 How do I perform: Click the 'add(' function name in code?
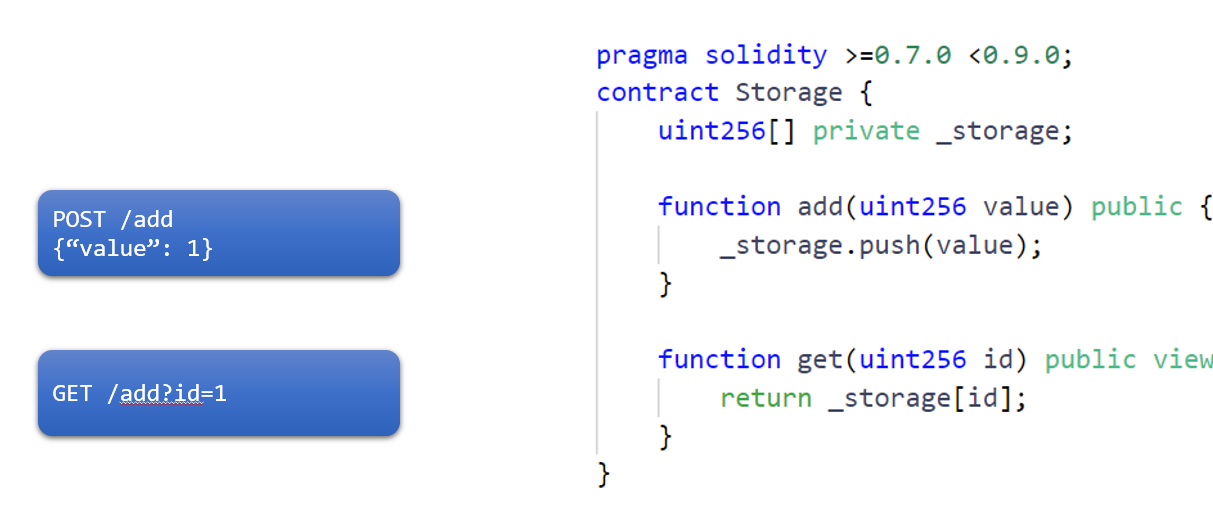click(827, 207)
